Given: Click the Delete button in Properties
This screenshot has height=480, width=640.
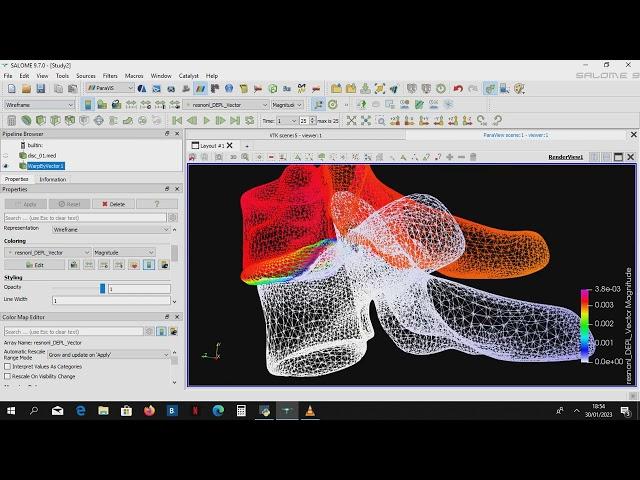Looking at the screenshot, I should 112,203.
